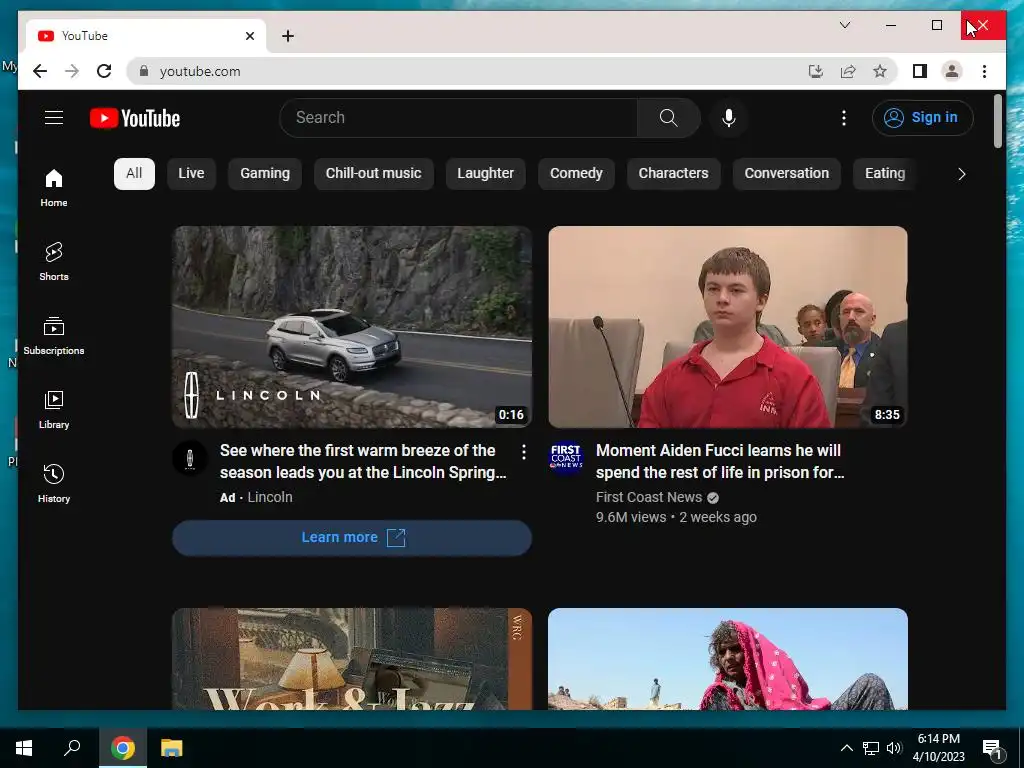Share this page icon in address bar
The height and width of the screenshot is (768, 1024).
[x=848, y=71]
